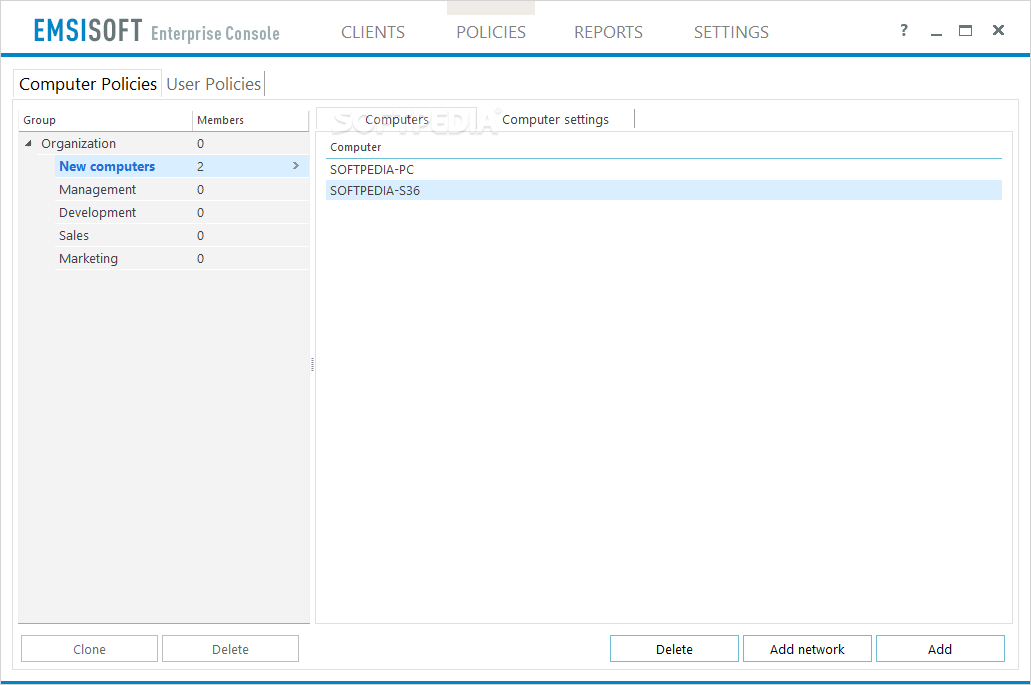
Task: Collapse the Organization tree node
Action: pos(28,143)
